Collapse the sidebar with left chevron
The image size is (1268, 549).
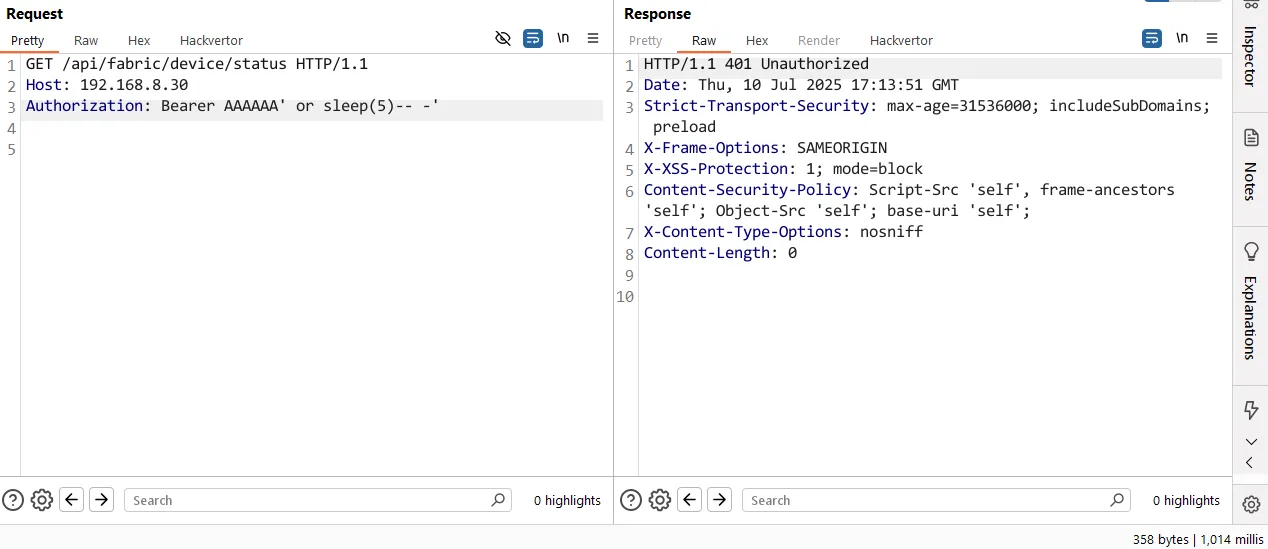coord(1250,462)
